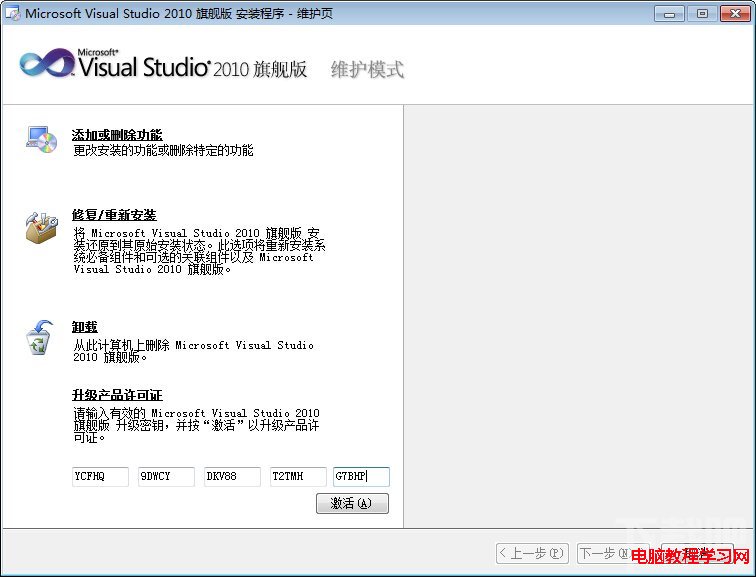Open the 添加或删除功能 link
This screenshot has width=756, height=577.
point(117,135)
